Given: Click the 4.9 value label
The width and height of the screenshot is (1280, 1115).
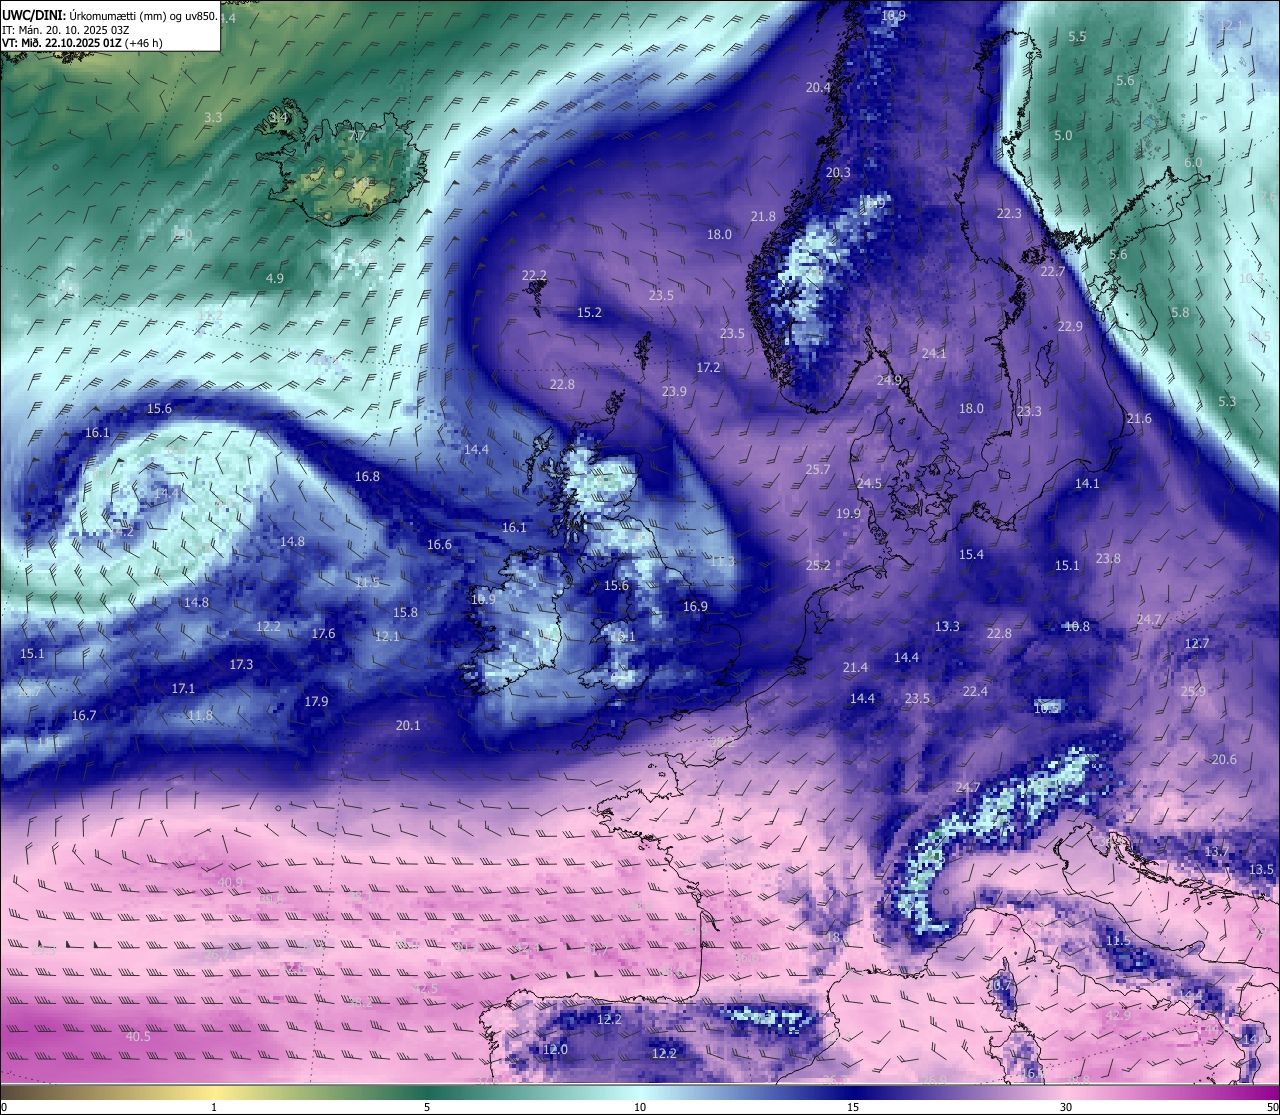Looking at the screenshot, I should [275, 279].
